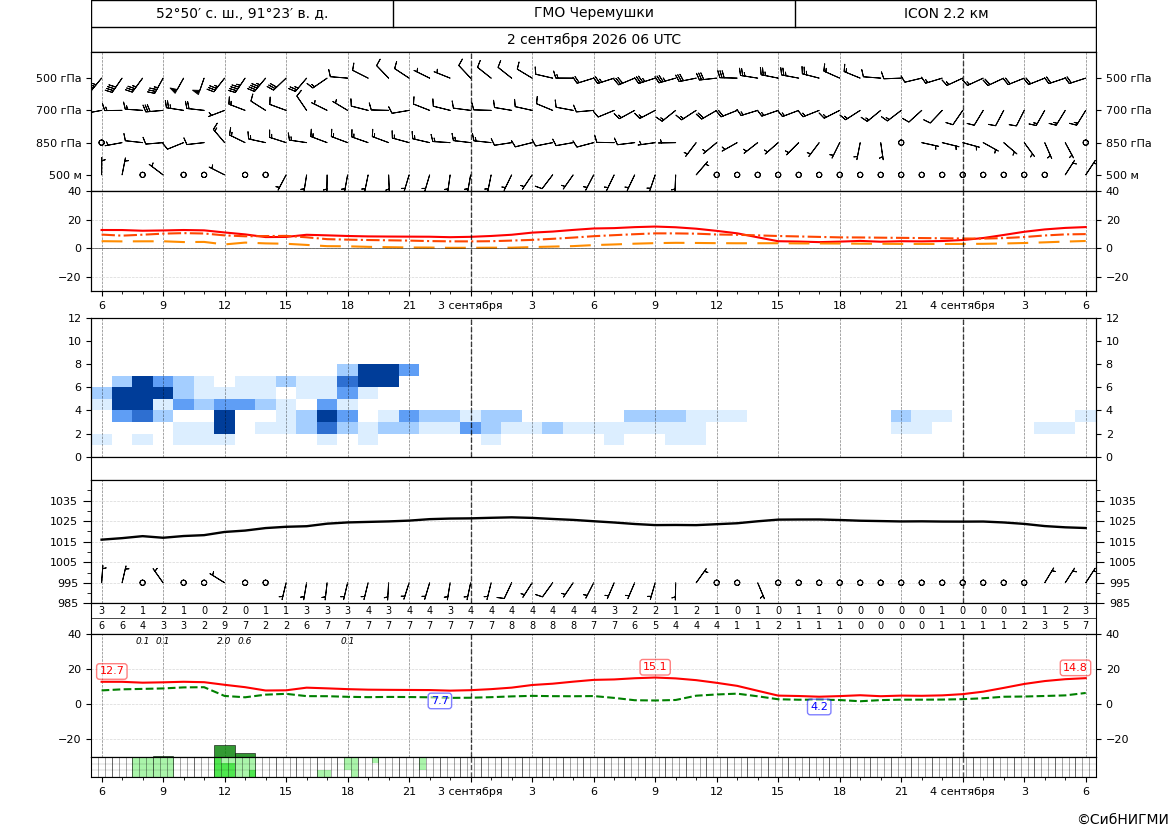The height and width of the screenshot is (827, 1169).
Task: Click the 500 гПа level label at left
Action: click(x=58, y=78)
